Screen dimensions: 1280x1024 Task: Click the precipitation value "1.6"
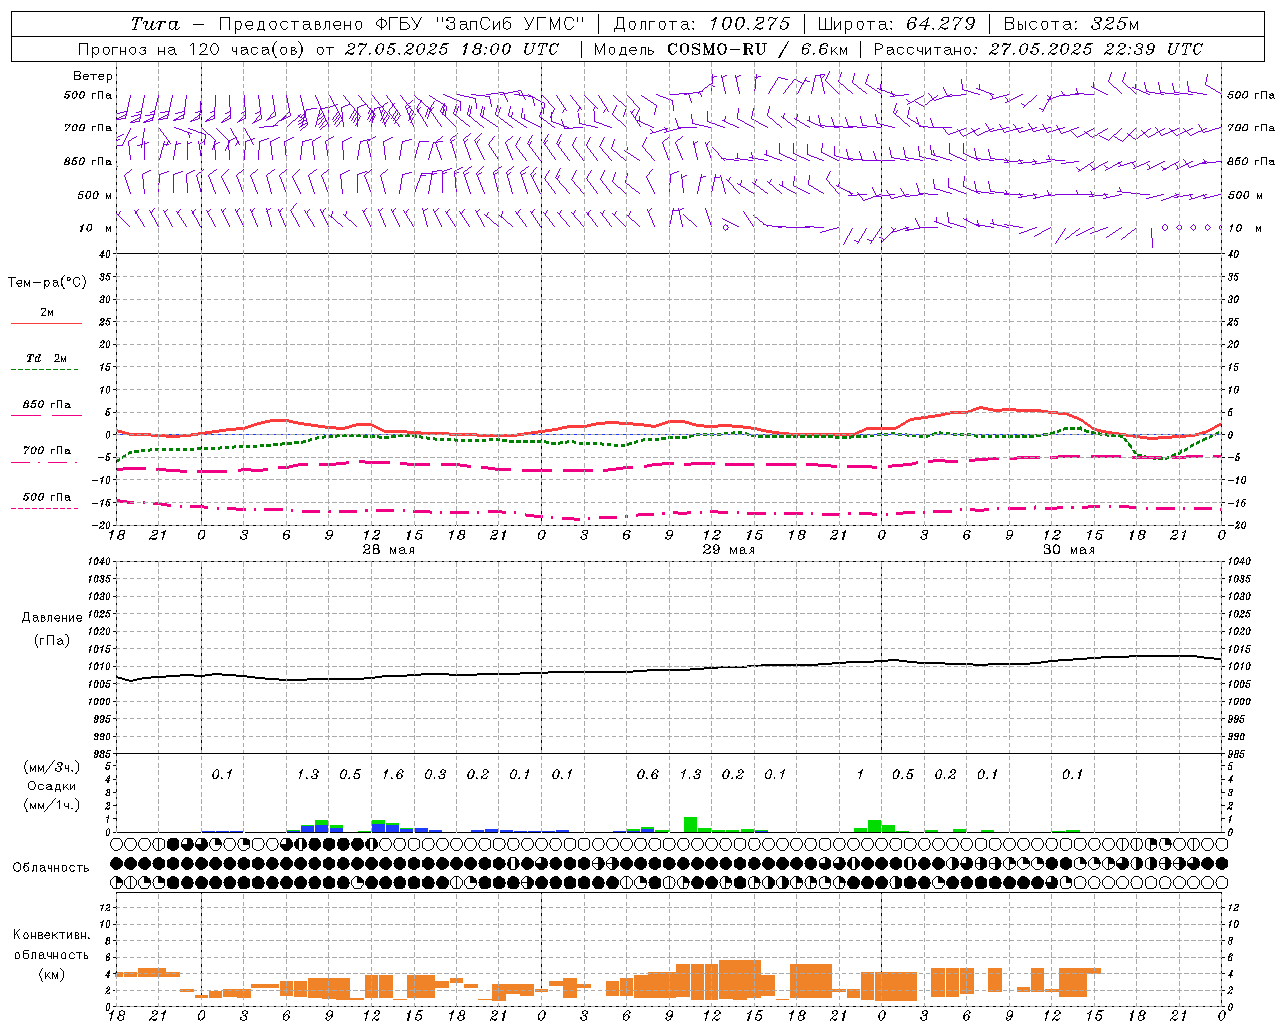(393, 775)
